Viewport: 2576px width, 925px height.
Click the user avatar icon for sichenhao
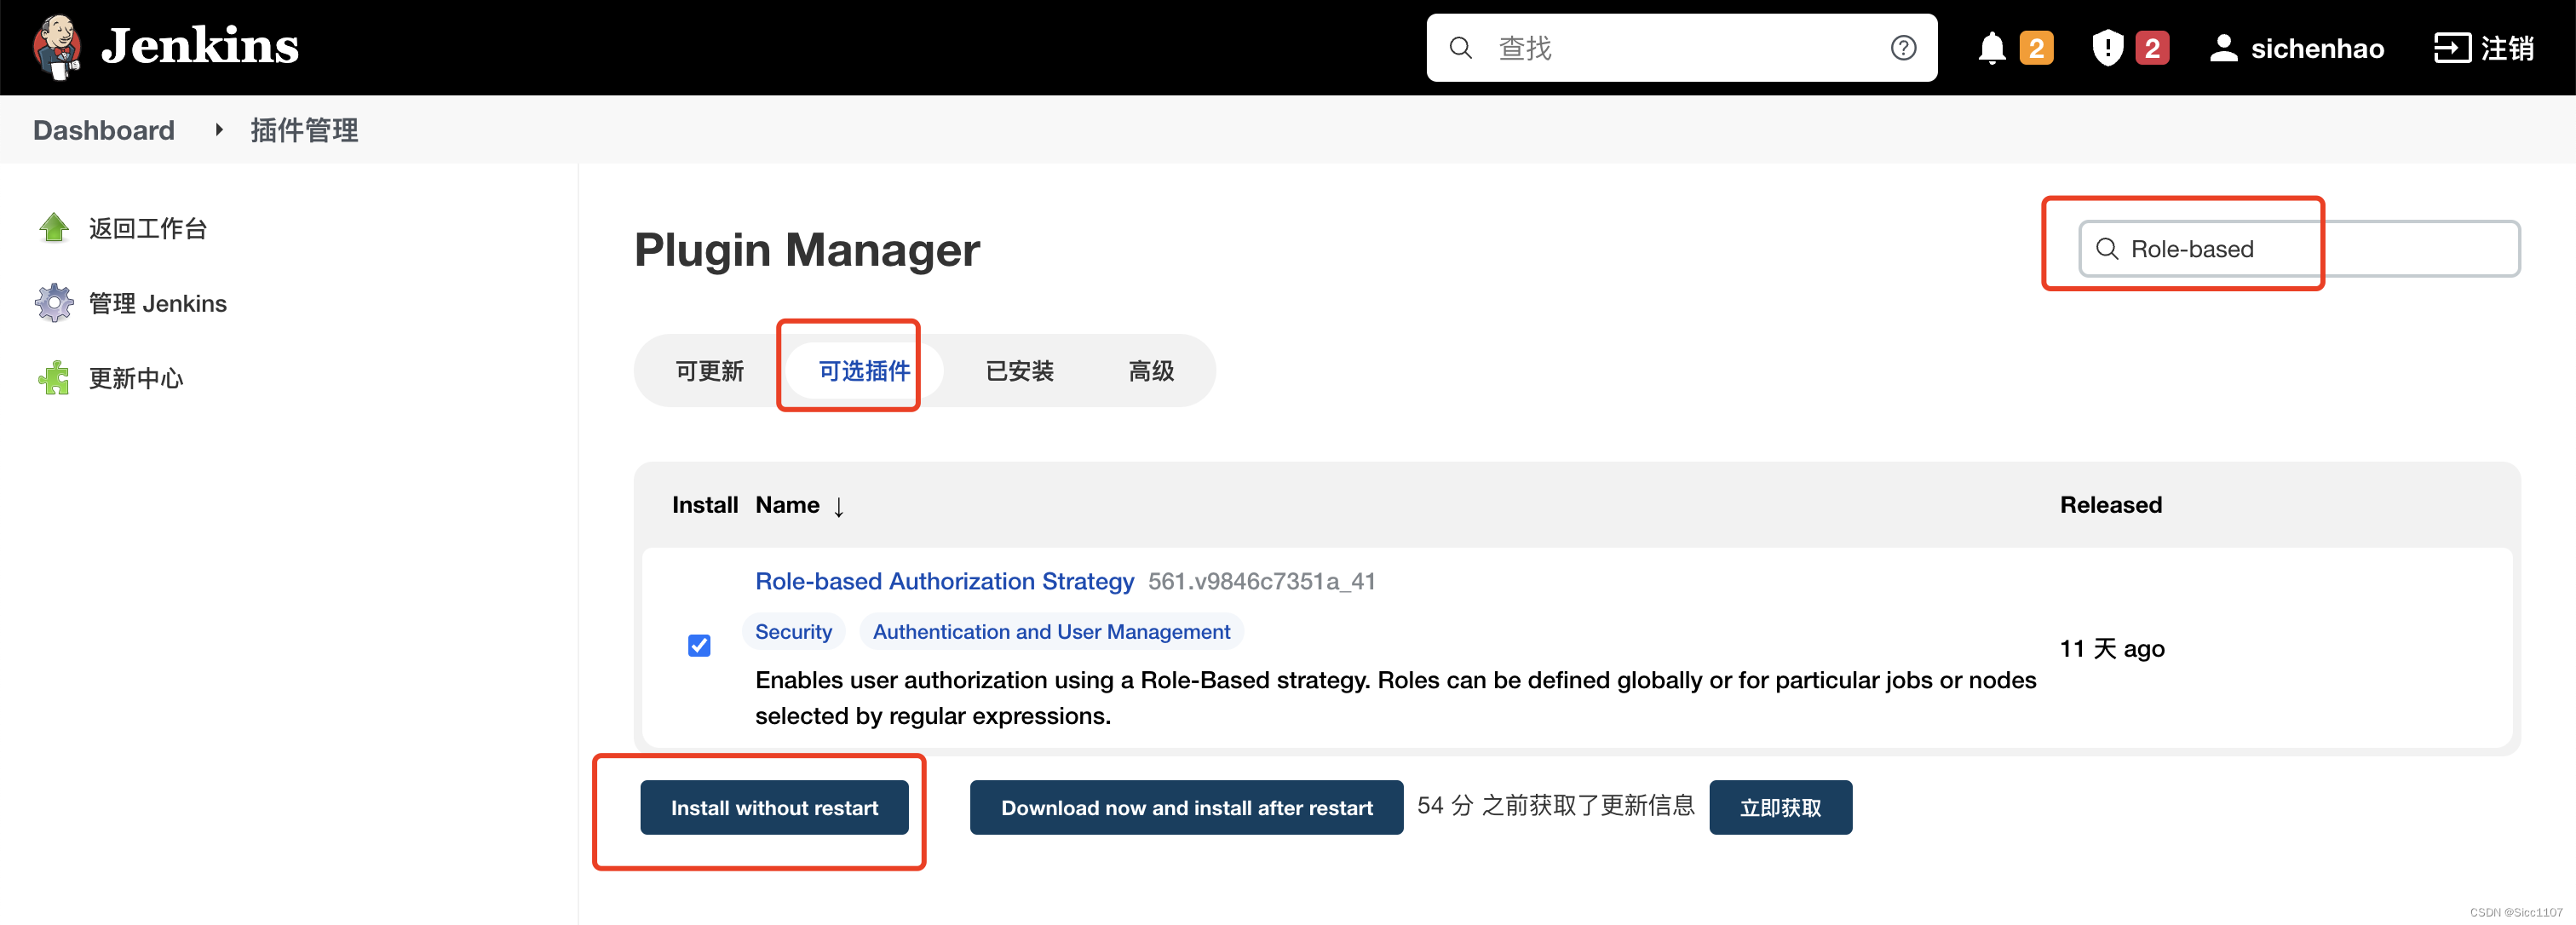tap(2223, 48)
